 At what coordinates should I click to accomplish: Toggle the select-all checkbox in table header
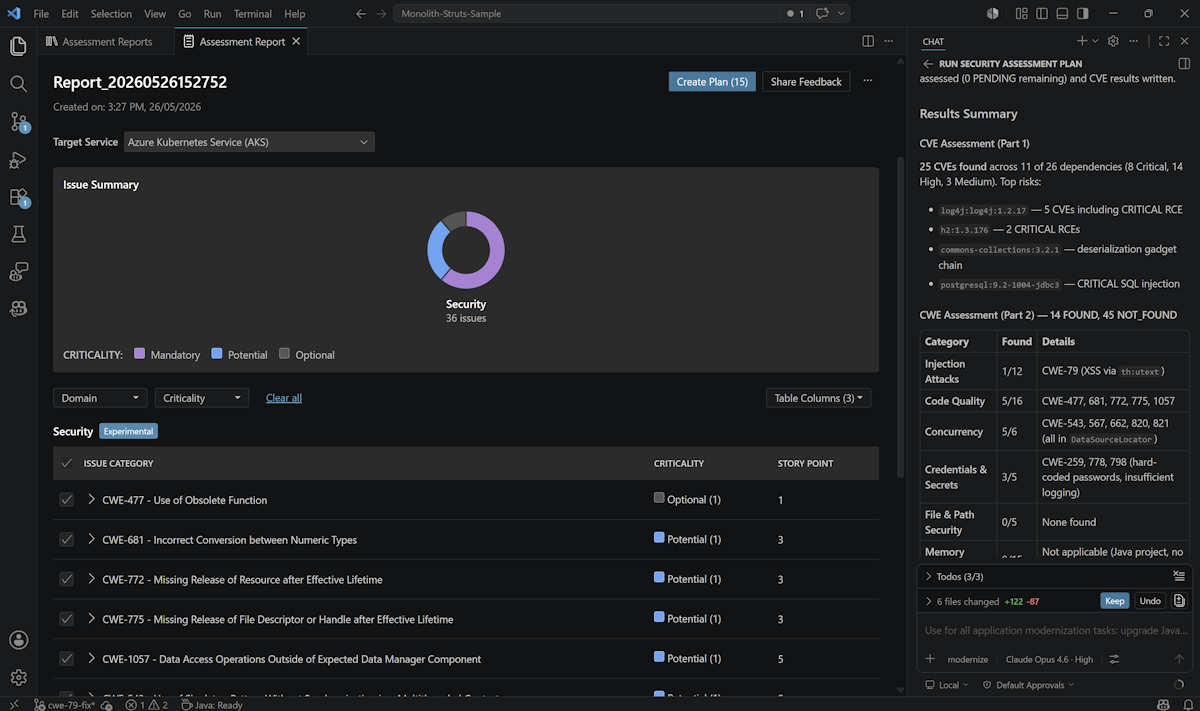pos(67,463)
